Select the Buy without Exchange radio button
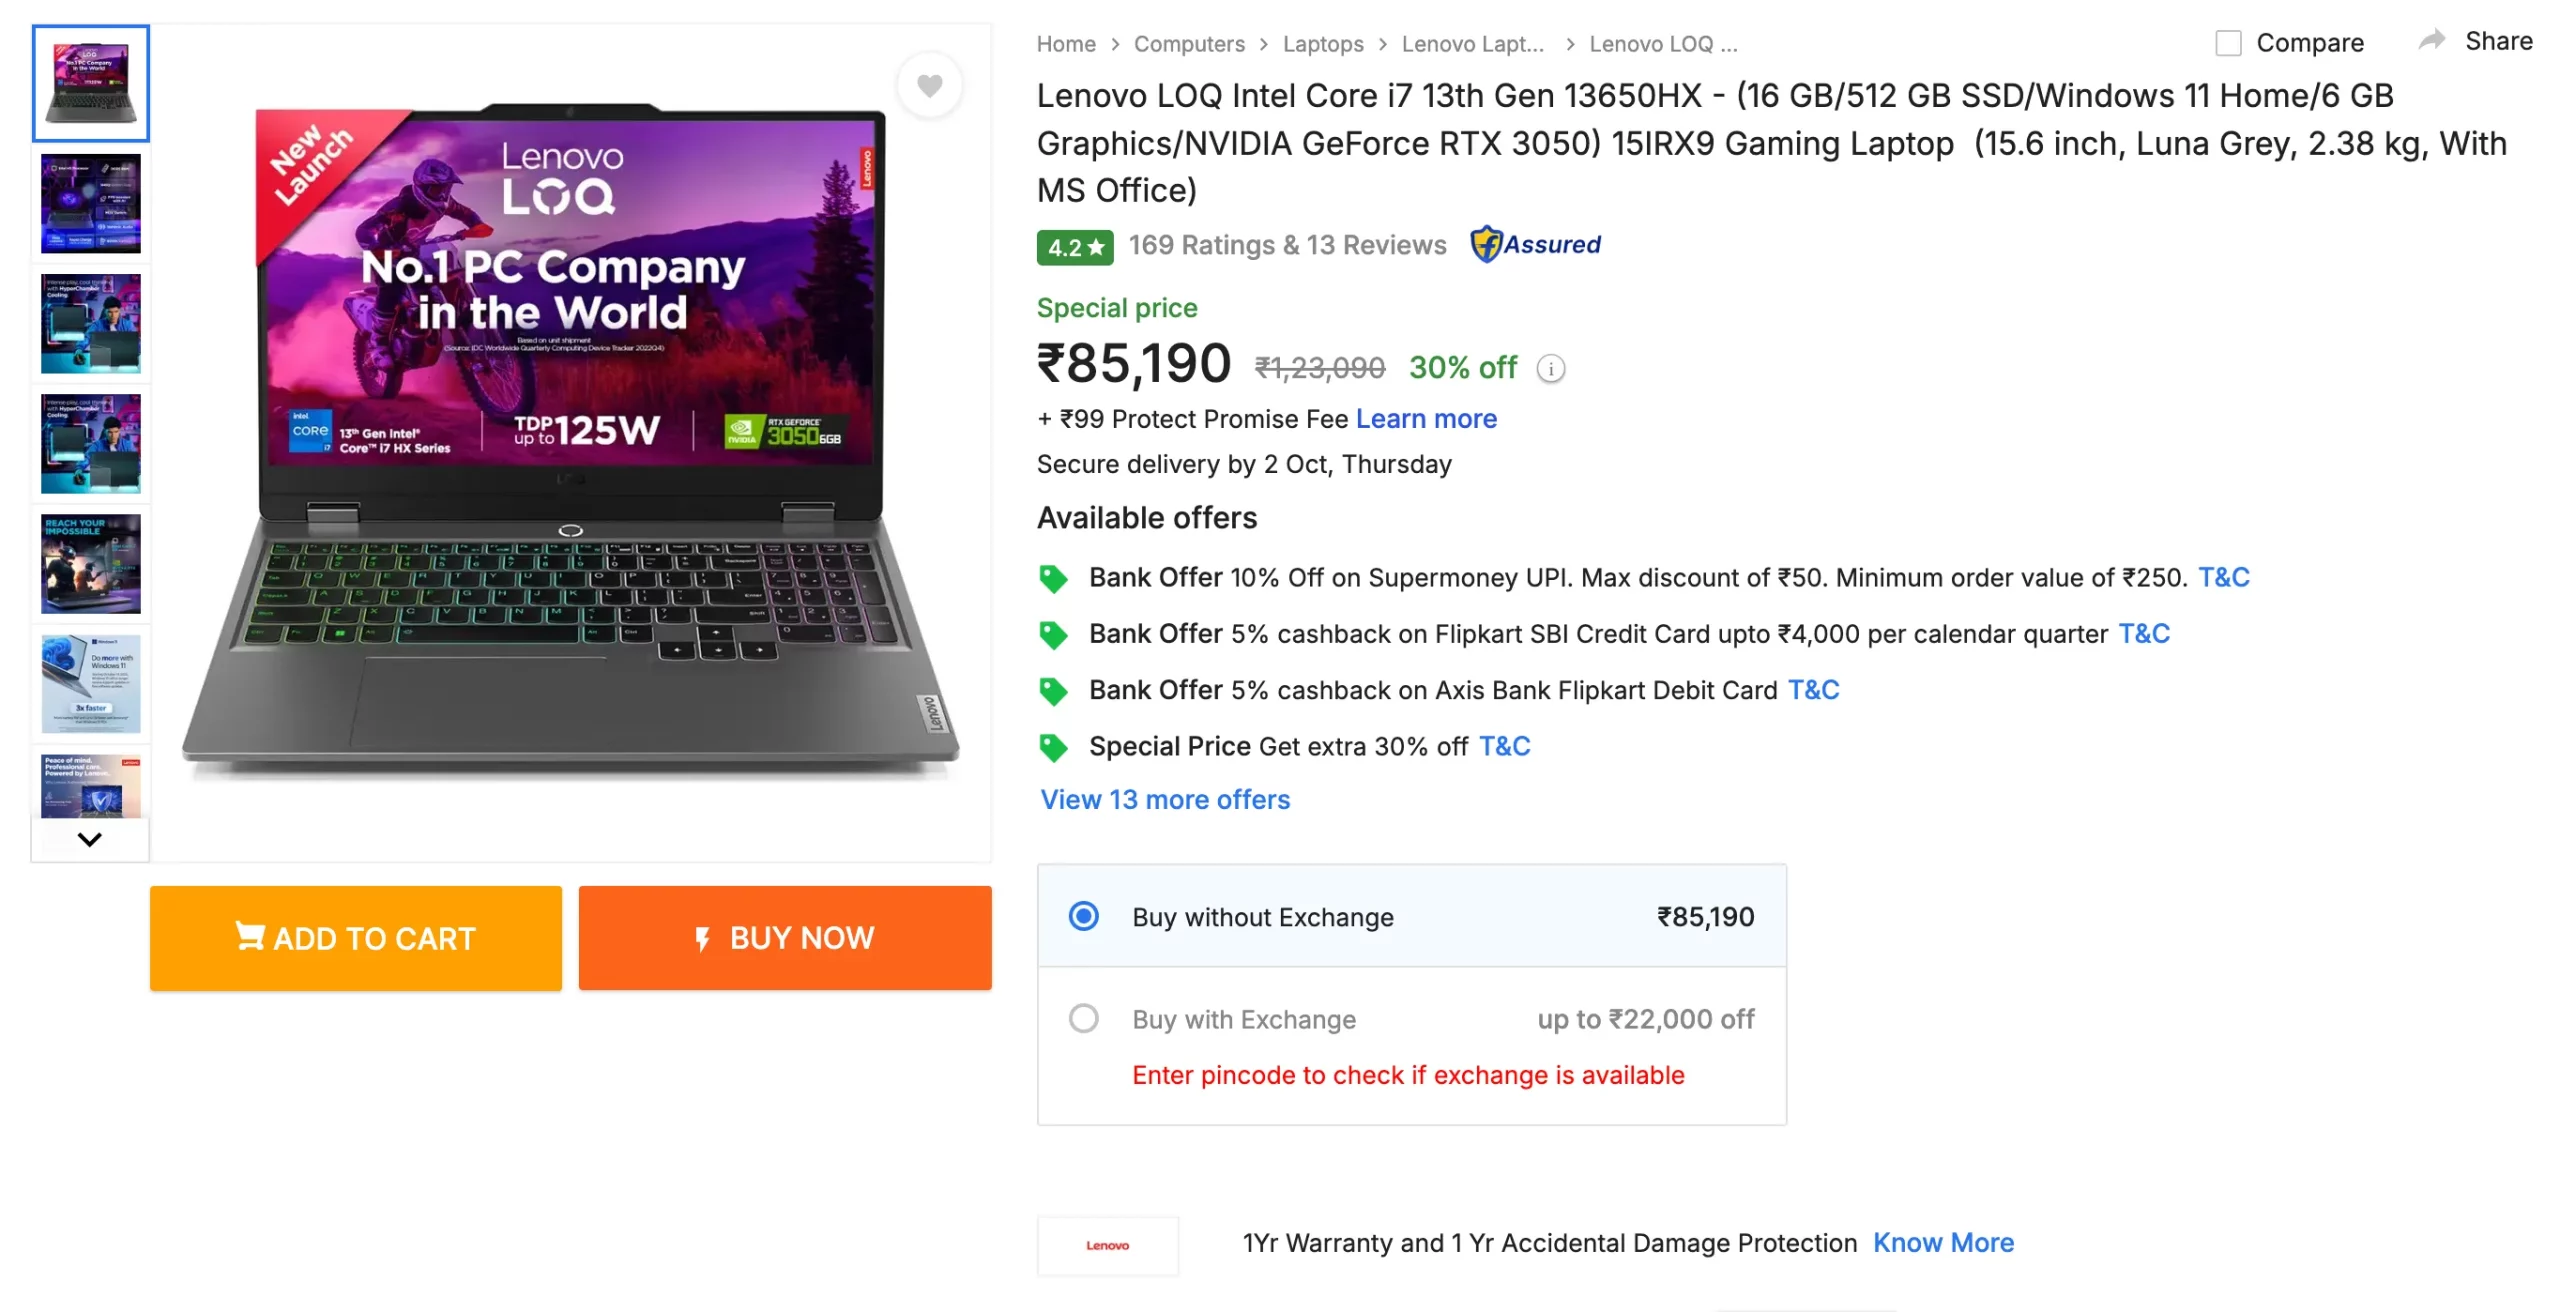2560x1312 pixels. (1083, 916)
